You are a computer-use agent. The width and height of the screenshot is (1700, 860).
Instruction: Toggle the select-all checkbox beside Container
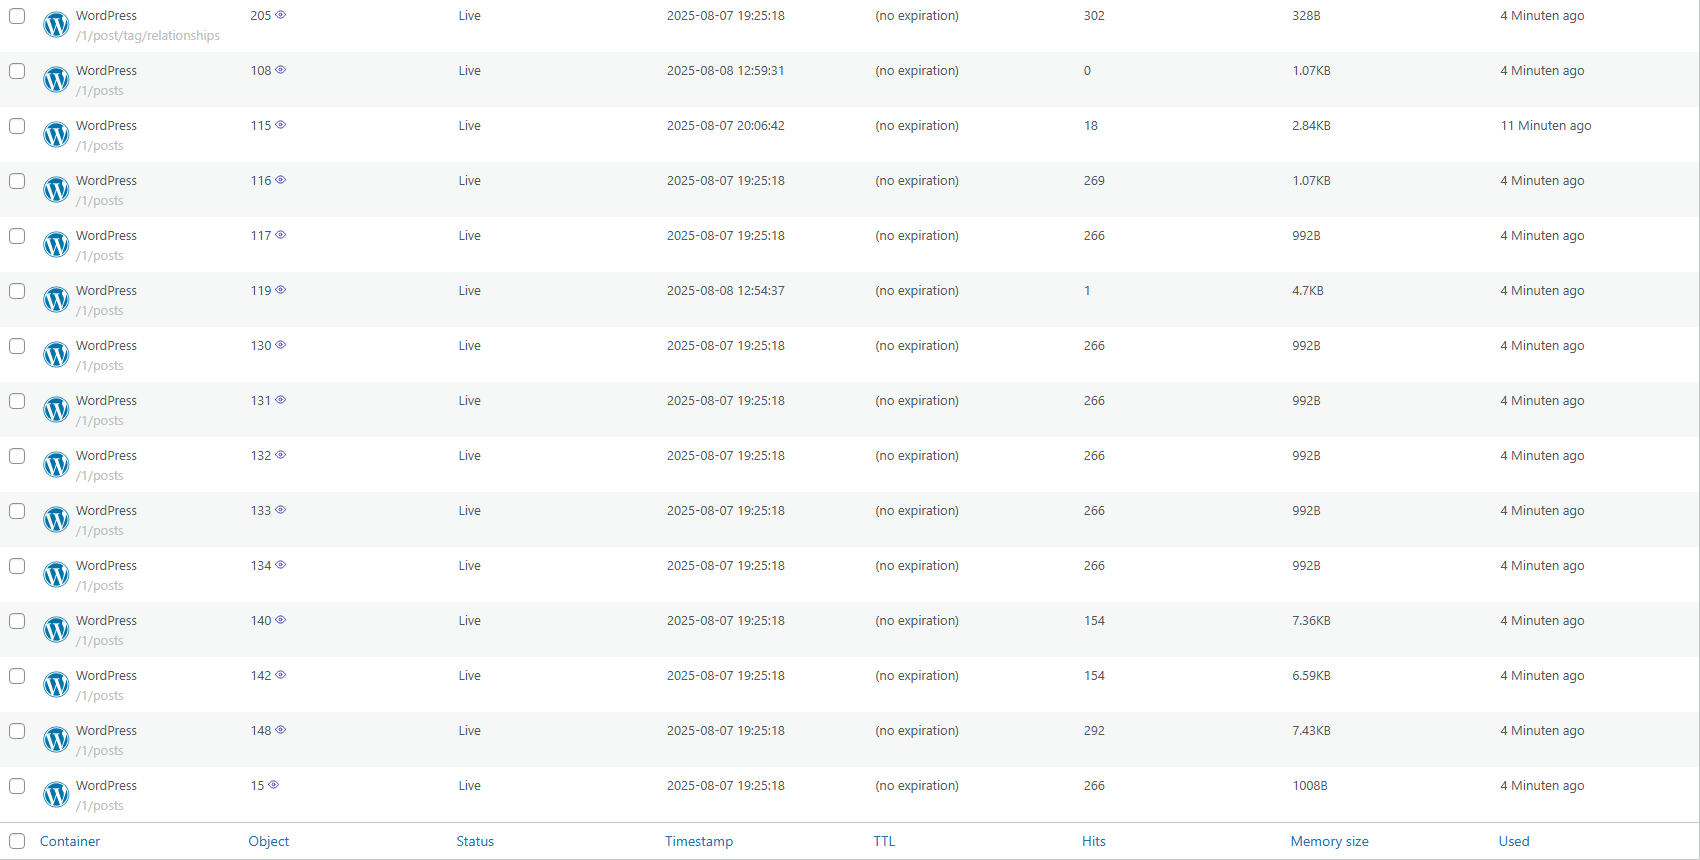coord(17,841)
